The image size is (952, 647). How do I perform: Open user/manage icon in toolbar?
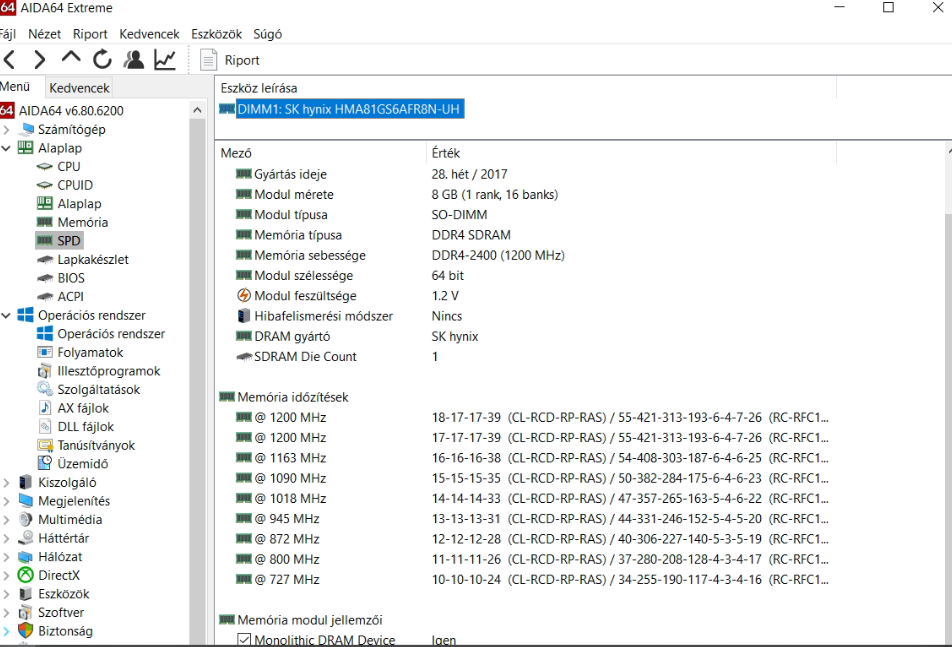[x=134, y=59]
